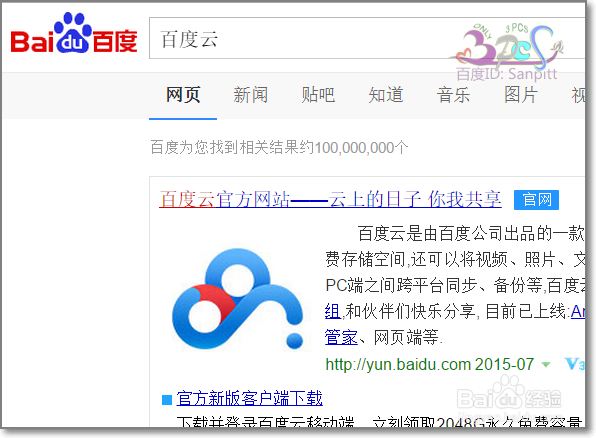Image resolution: width=596 pixels, height=438 pixels.
Task: Click the result count text 100,000,000个
Action: coord(361,148)
